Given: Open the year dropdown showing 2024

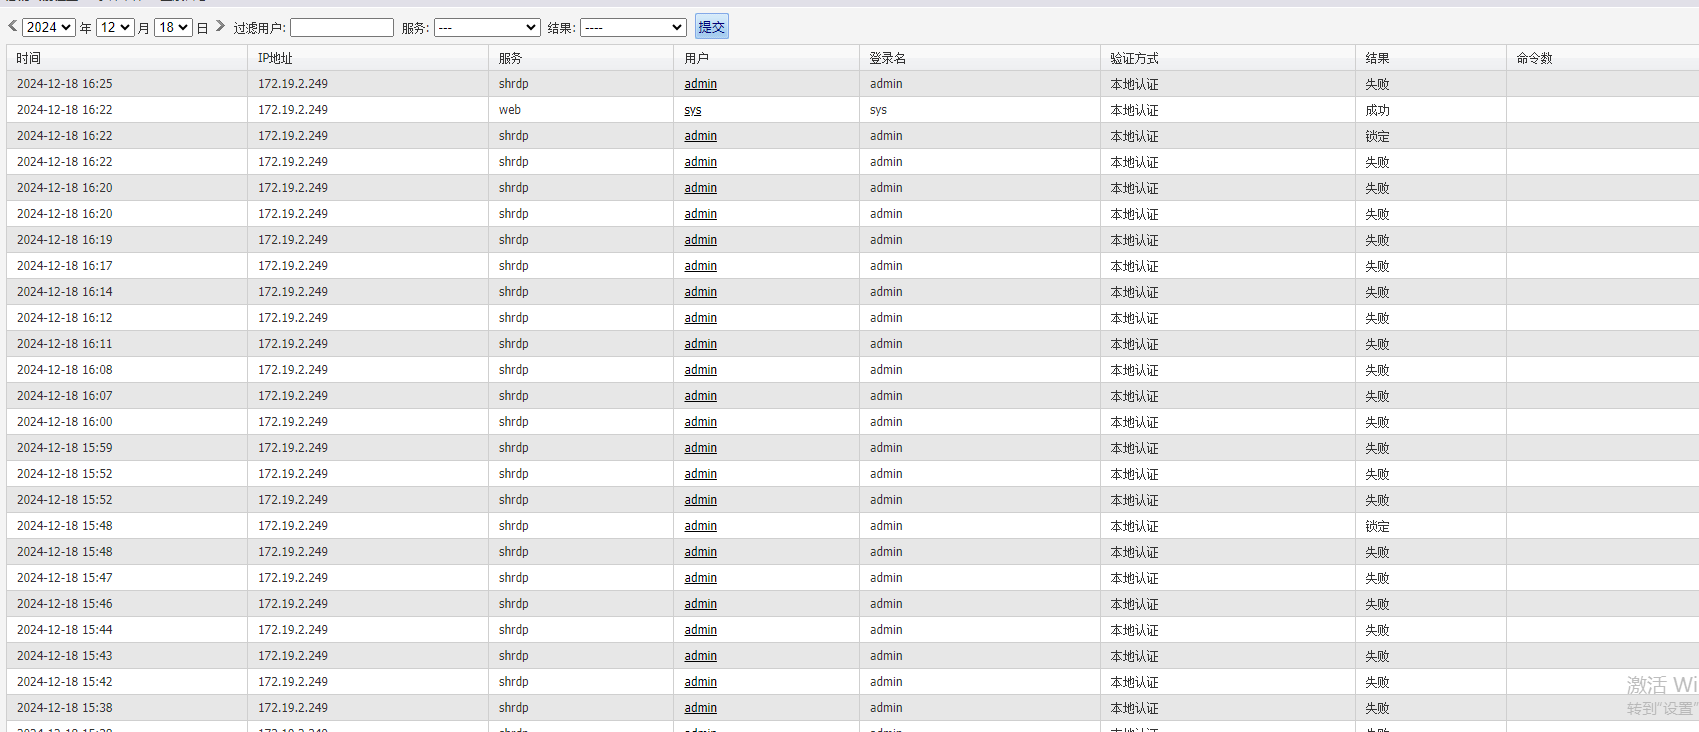Looking at the screenshot, I should [x=49, y=28].
